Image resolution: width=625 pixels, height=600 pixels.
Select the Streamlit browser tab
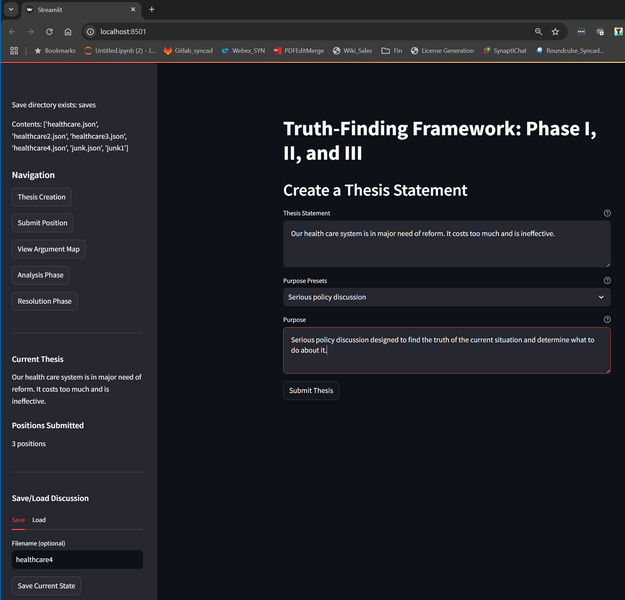point(81,10)
